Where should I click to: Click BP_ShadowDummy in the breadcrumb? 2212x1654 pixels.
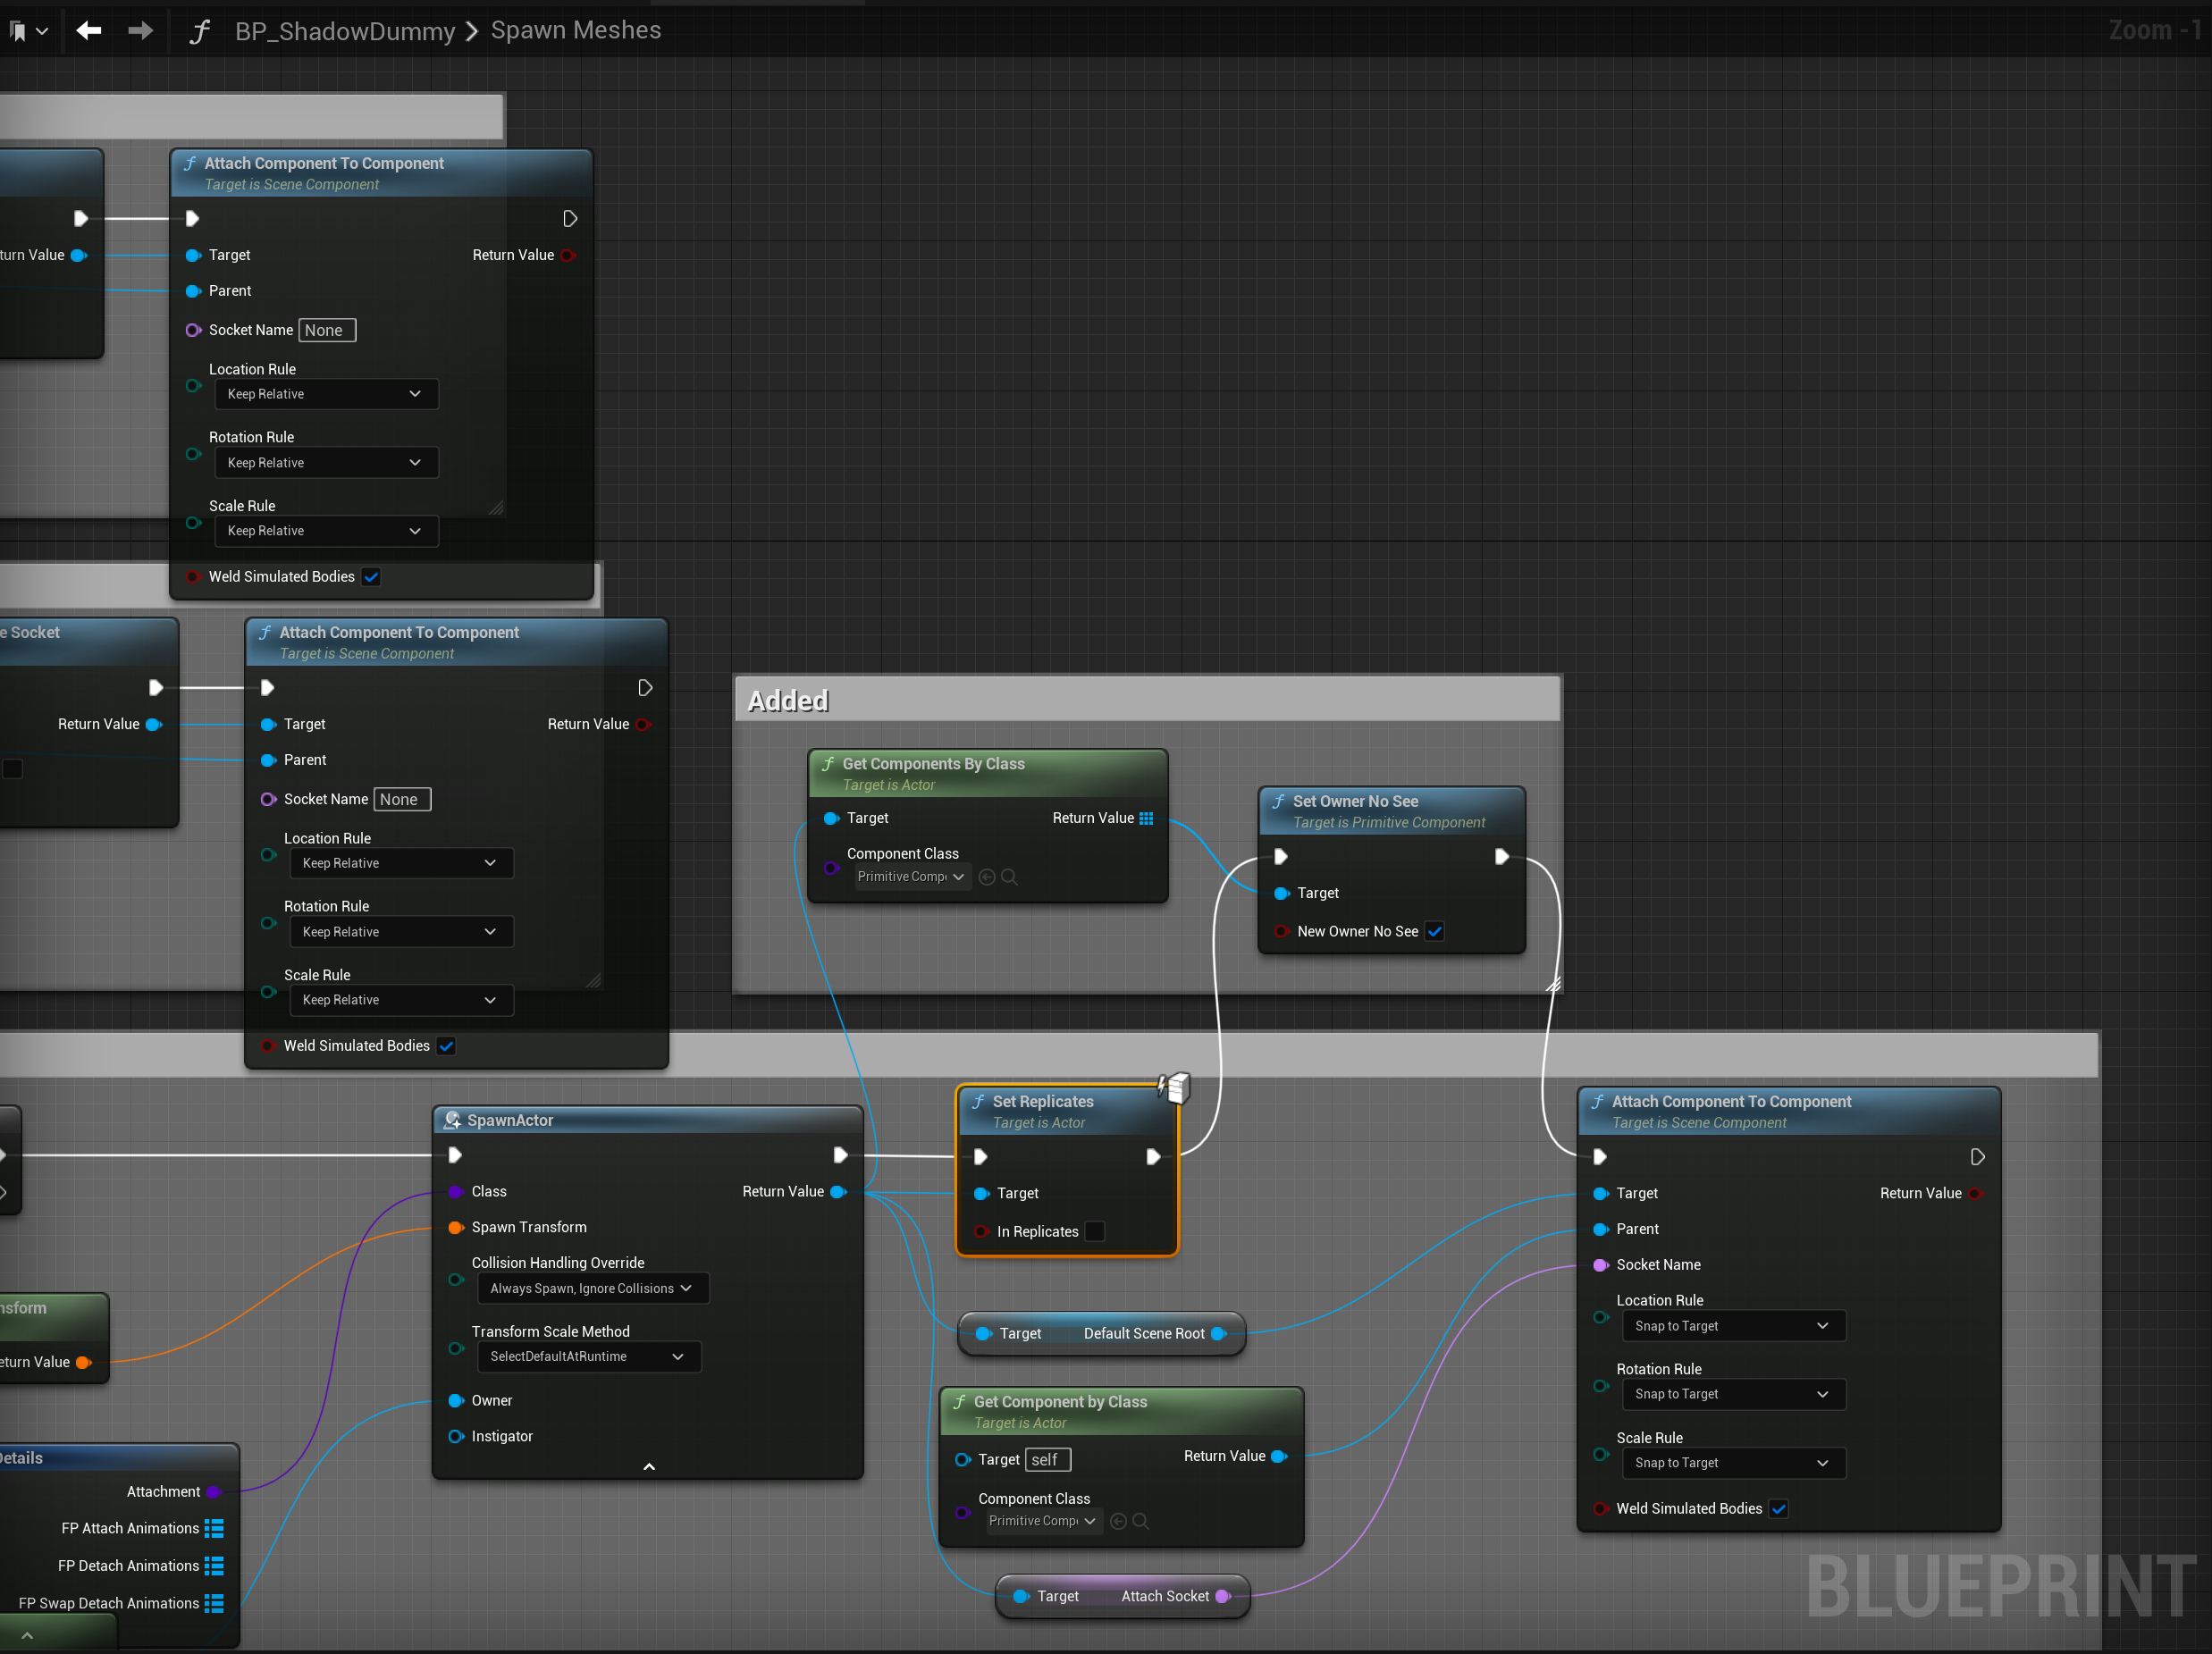pos(345,31)
